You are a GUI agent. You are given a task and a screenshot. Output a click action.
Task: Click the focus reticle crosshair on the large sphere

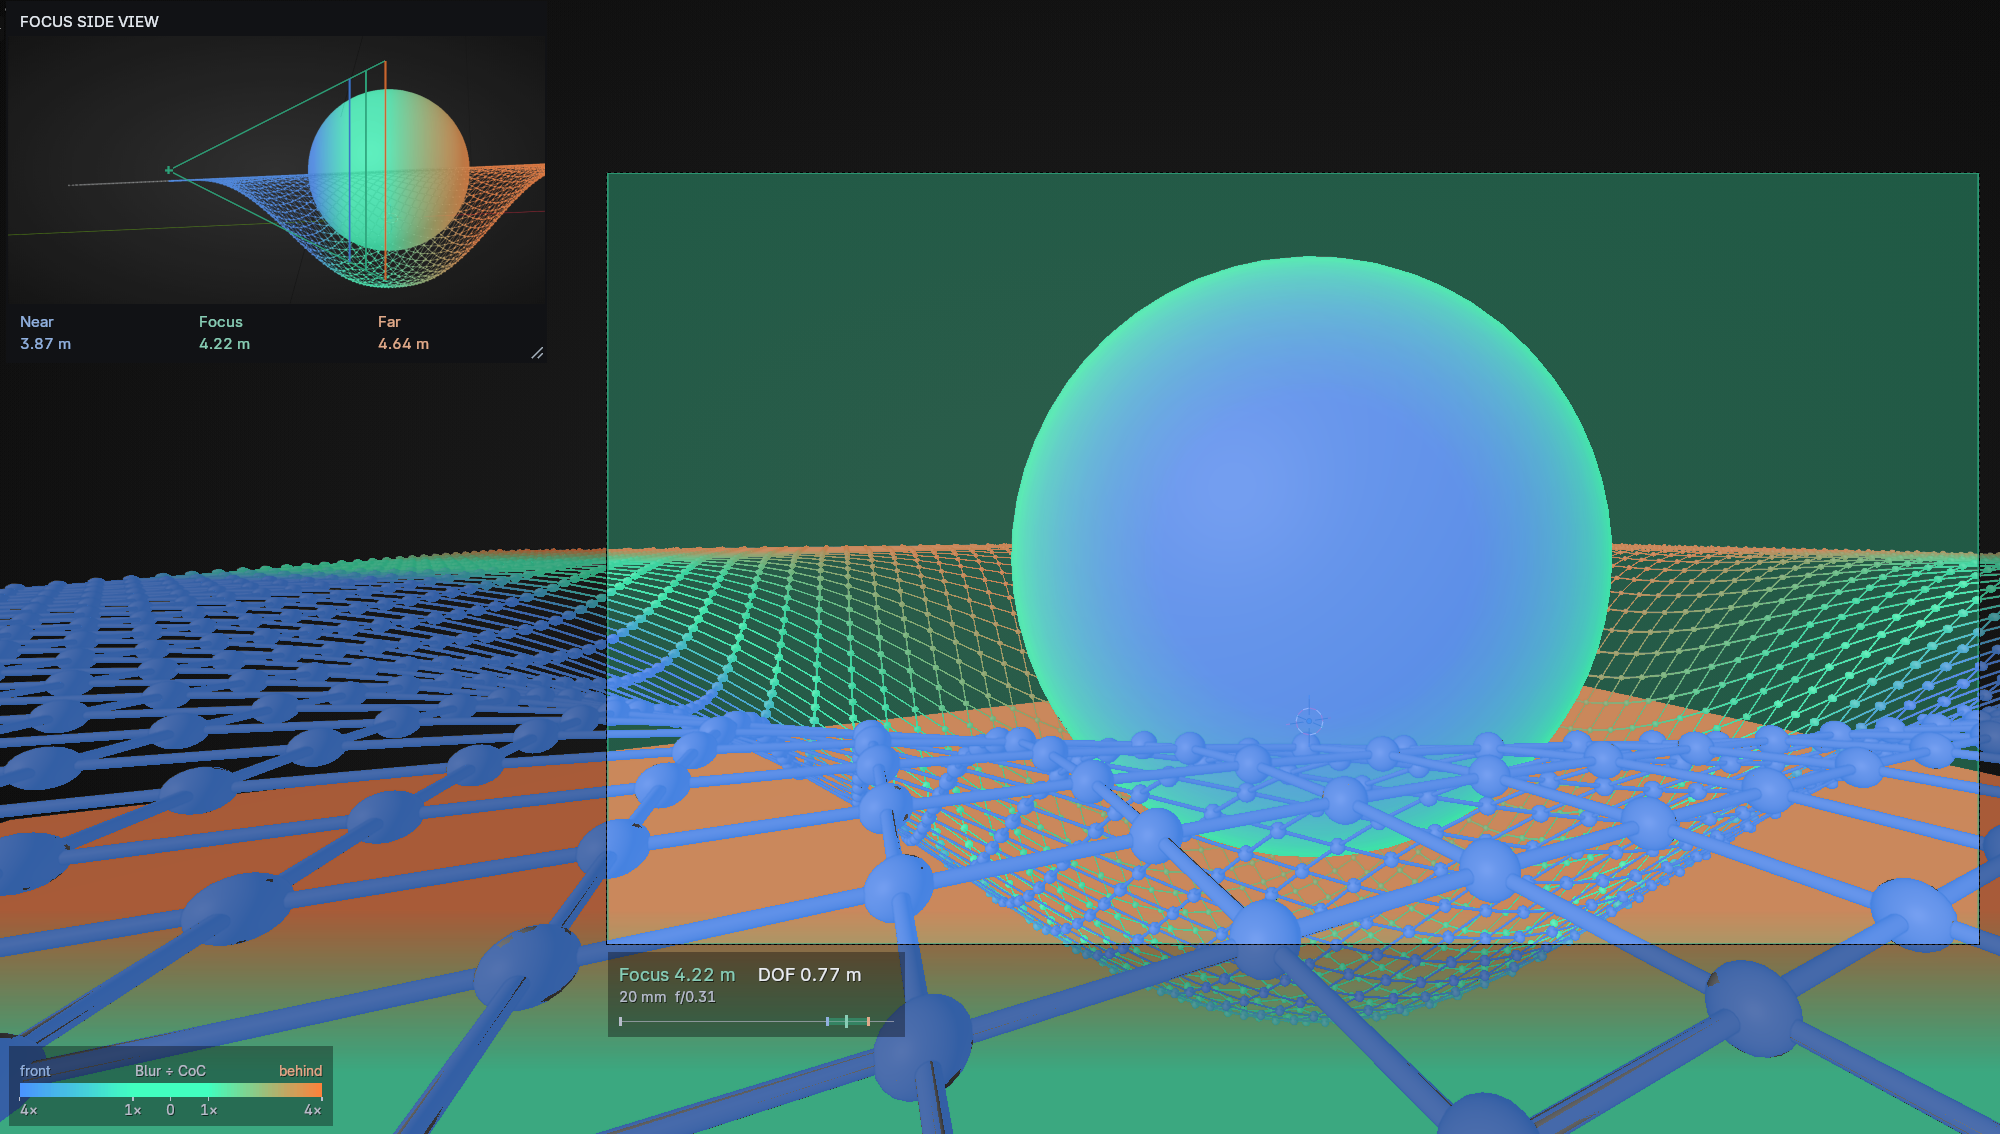pos(1309,720)
